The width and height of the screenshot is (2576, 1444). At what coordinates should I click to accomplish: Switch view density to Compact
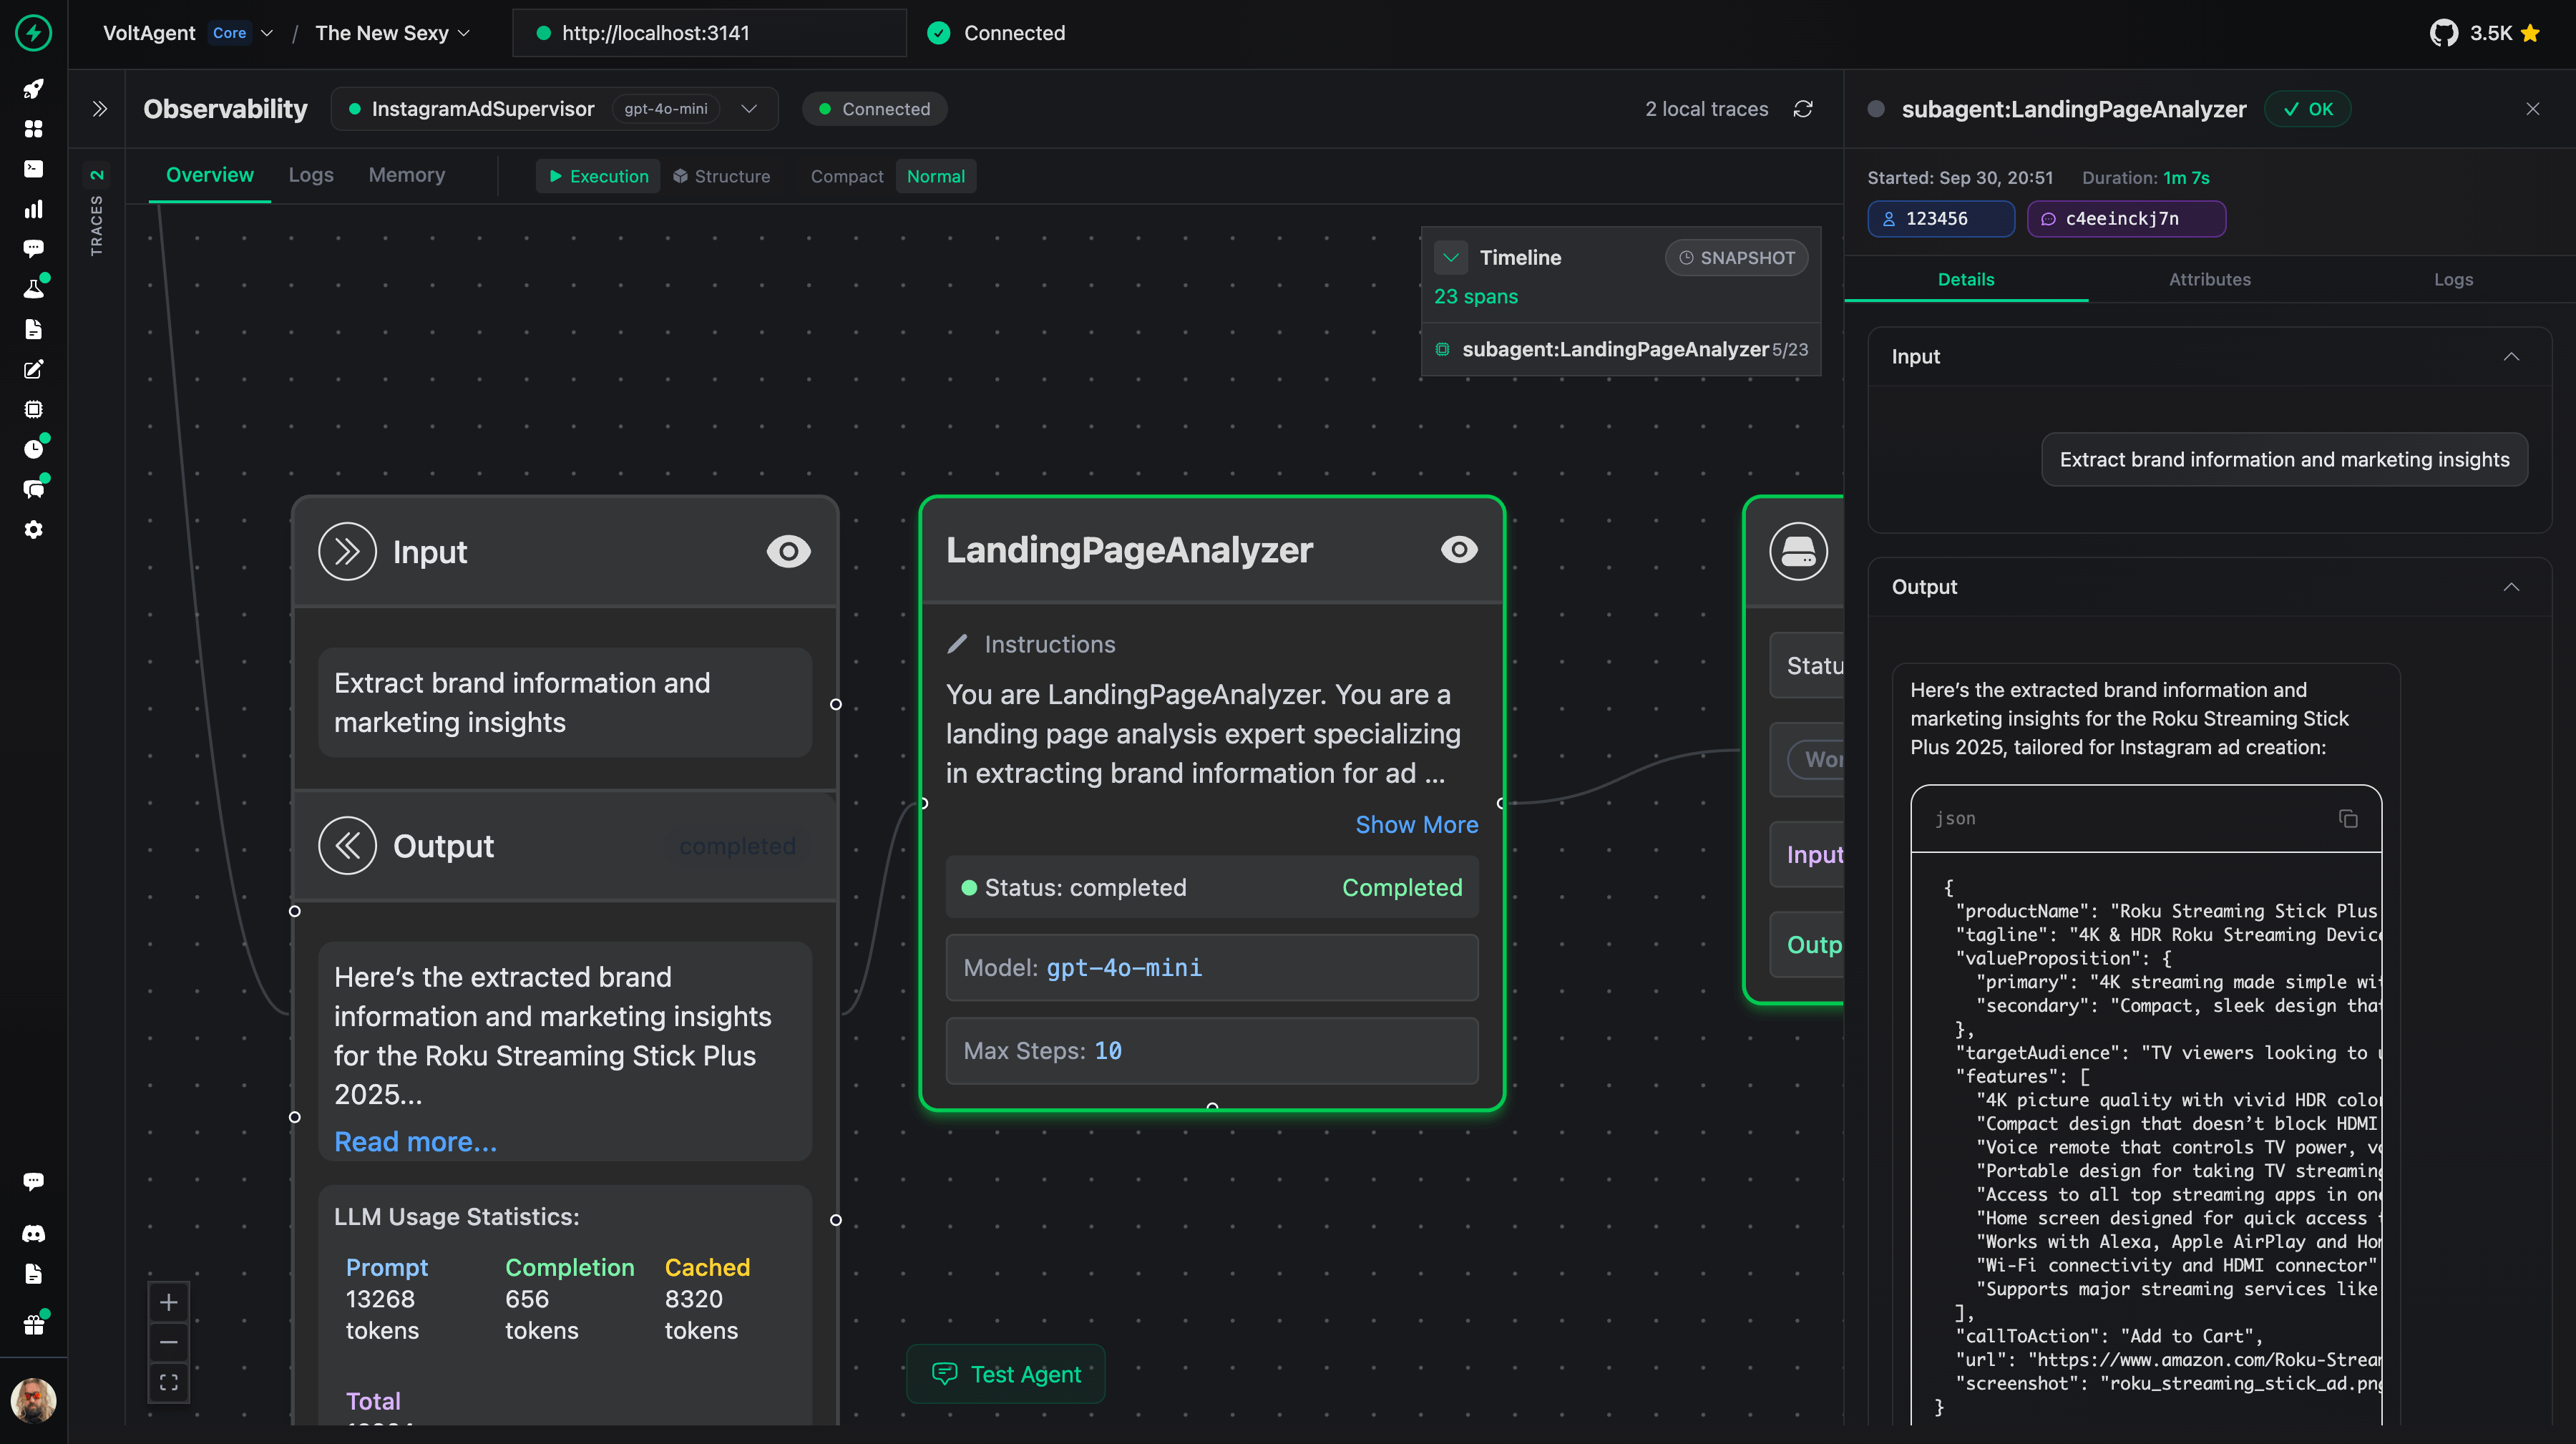coord(846,176)
